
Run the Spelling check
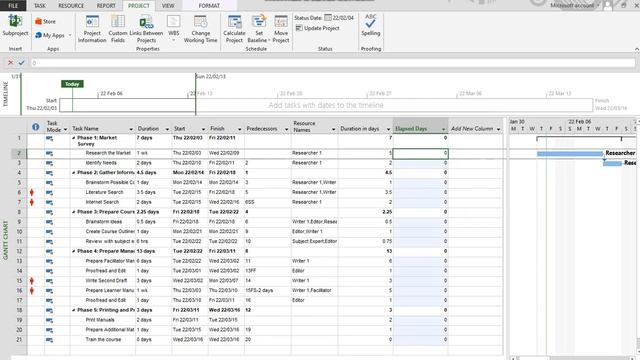coord(371,25)
